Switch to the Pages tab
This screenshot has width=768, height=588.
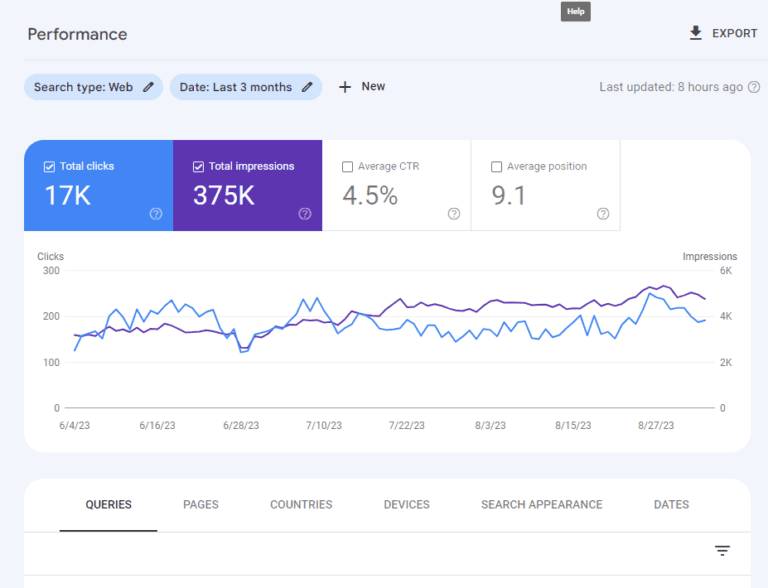coord(201,505)
